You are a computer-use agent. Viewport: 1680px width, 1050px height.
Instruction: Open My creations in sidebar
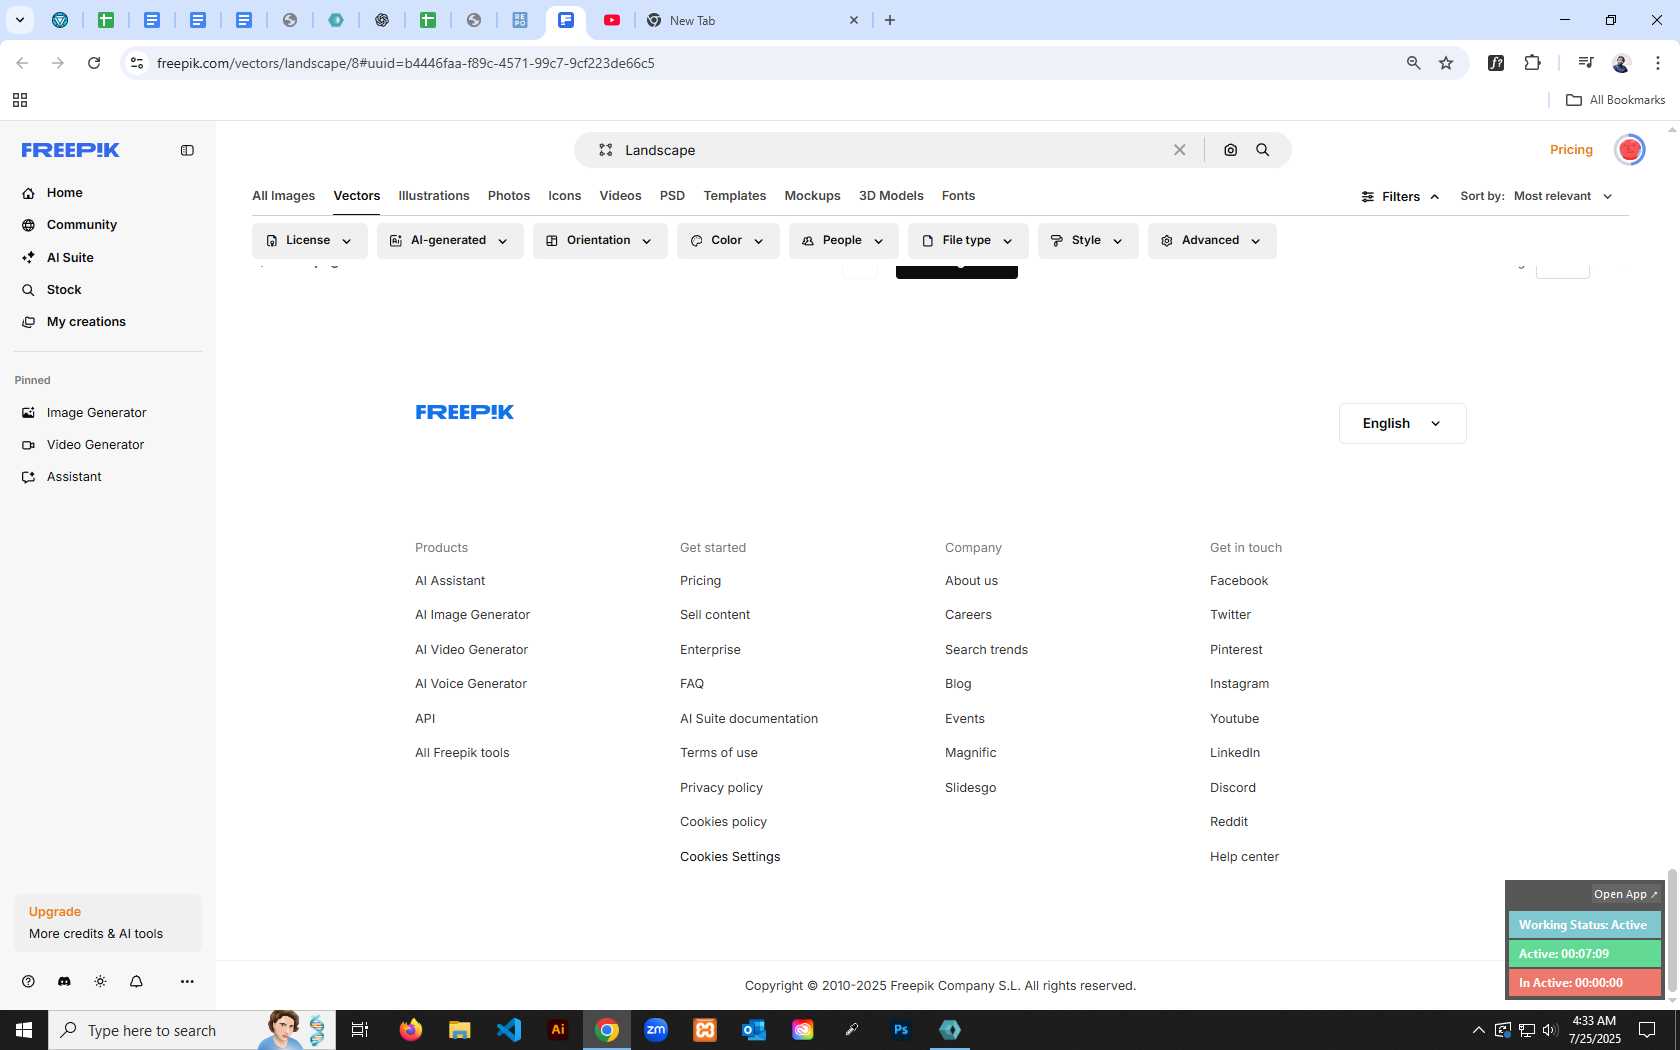[86, 322]
